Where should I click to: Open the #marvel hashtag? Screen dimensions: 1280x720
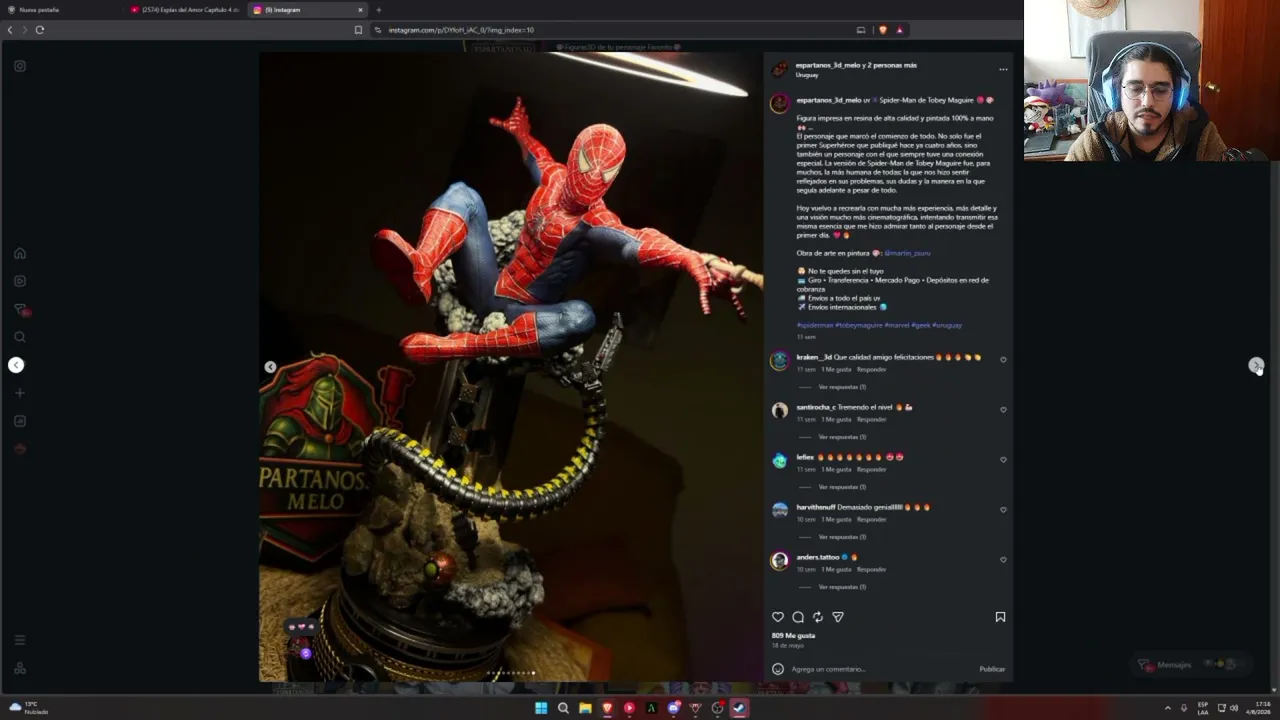tap(897, 325)
